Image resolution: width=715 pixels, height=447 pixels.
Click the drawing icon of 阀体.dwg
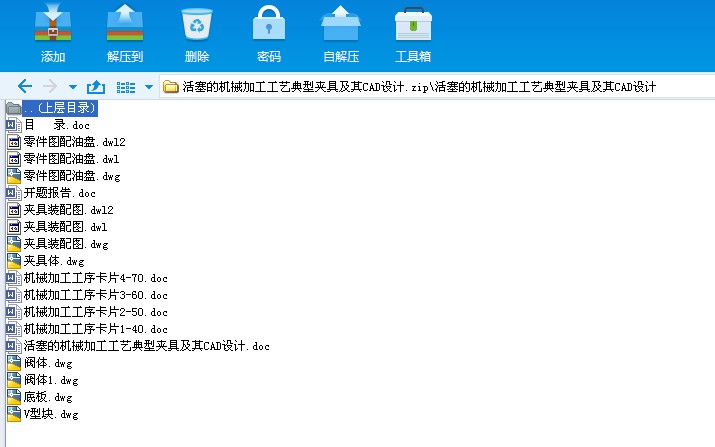click(14, 363)
